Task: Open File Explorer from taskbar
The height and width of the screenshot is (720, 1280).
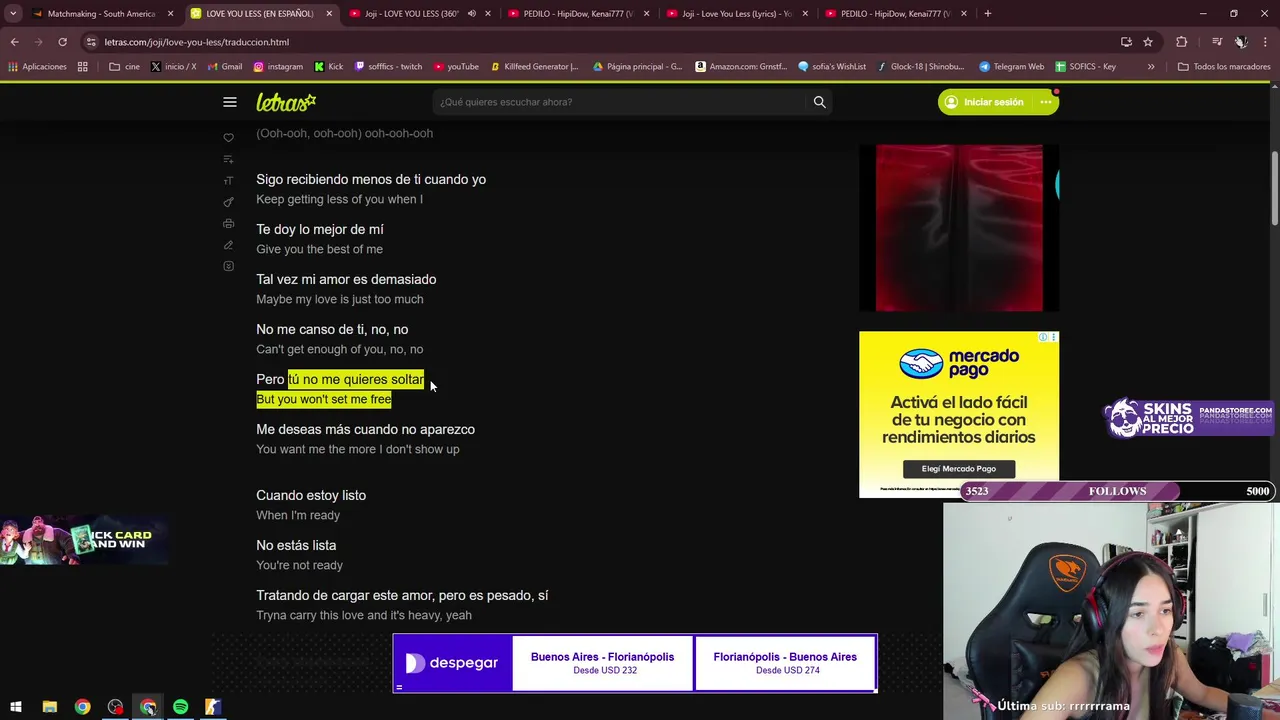Action: [49, 707]
